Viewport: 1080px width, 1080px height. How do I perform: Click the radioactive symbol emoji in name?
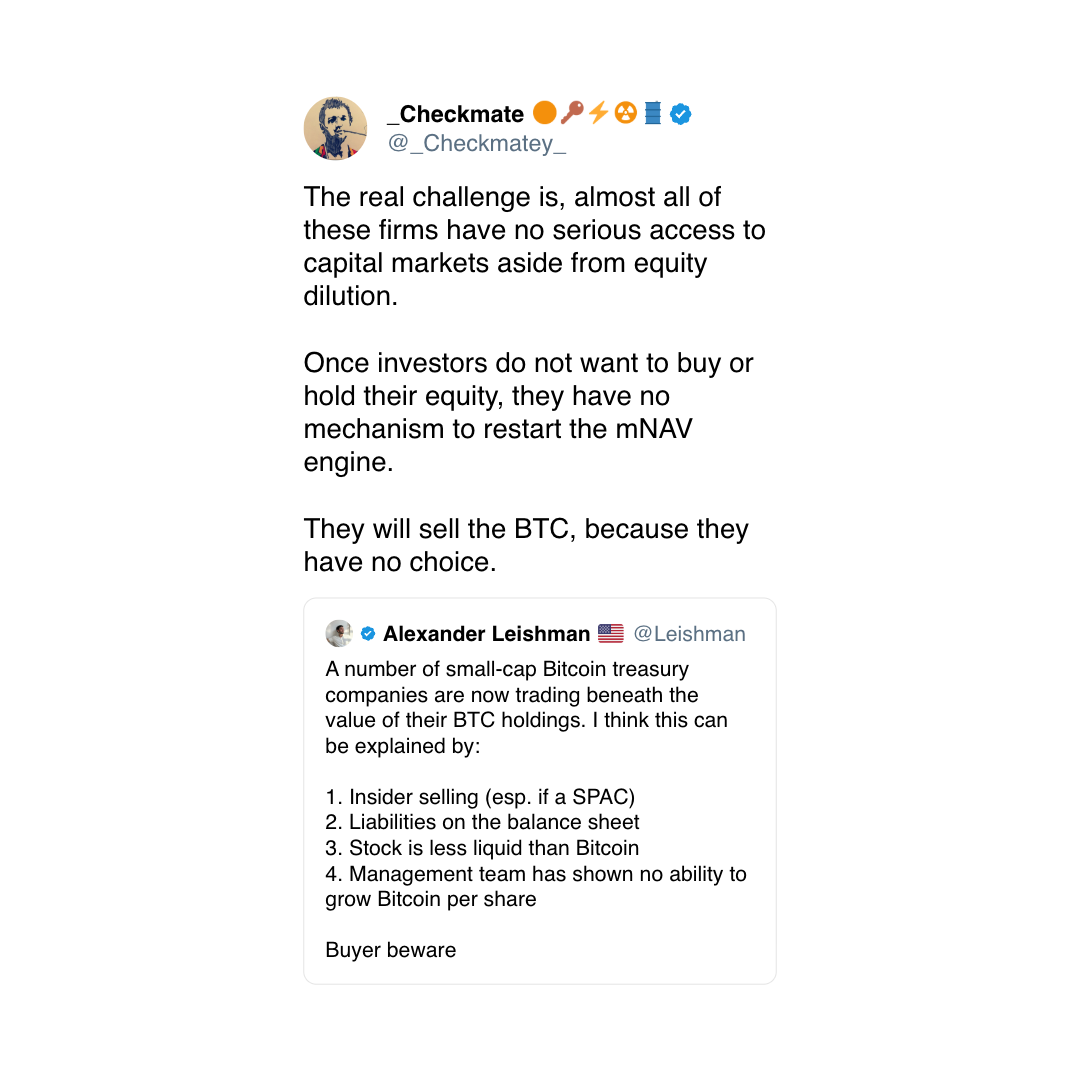(625, 112)
